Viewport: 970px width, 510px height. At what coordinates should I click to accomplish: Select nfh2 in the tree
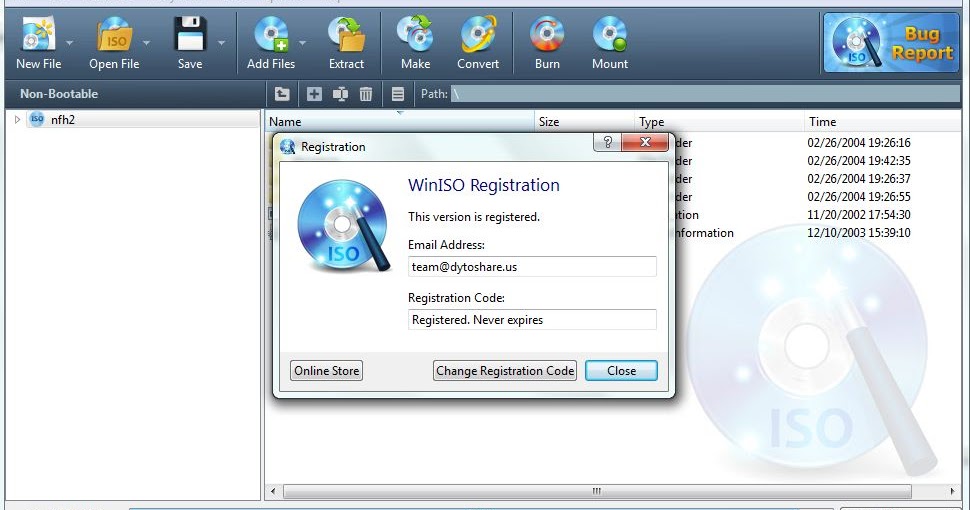[x=63, y=119]
